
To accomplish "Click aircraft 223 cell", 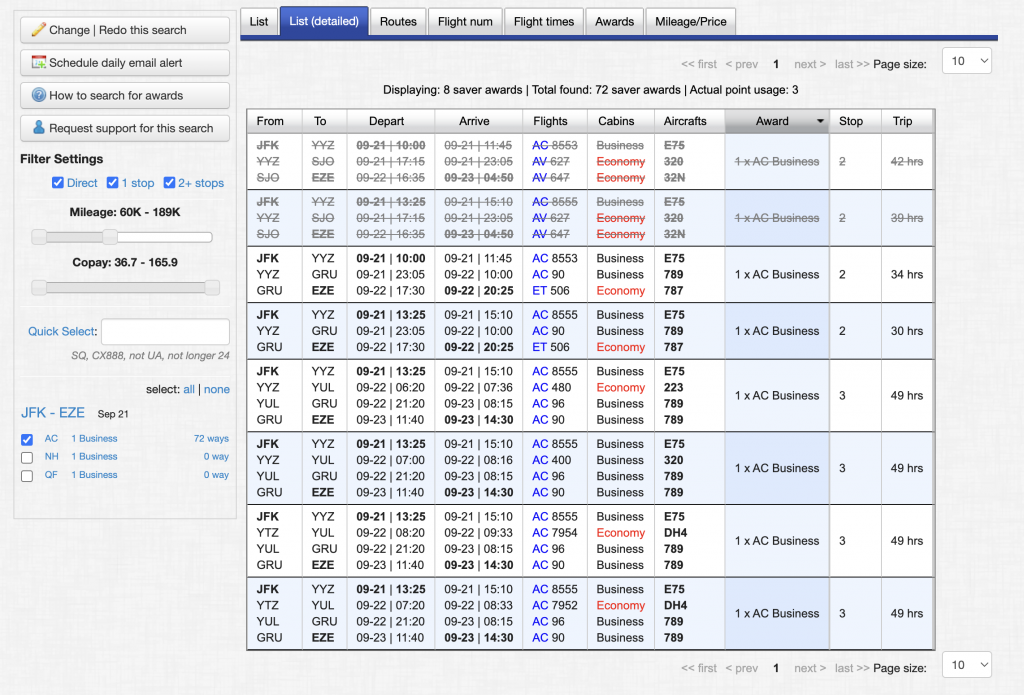I will 673,387.
